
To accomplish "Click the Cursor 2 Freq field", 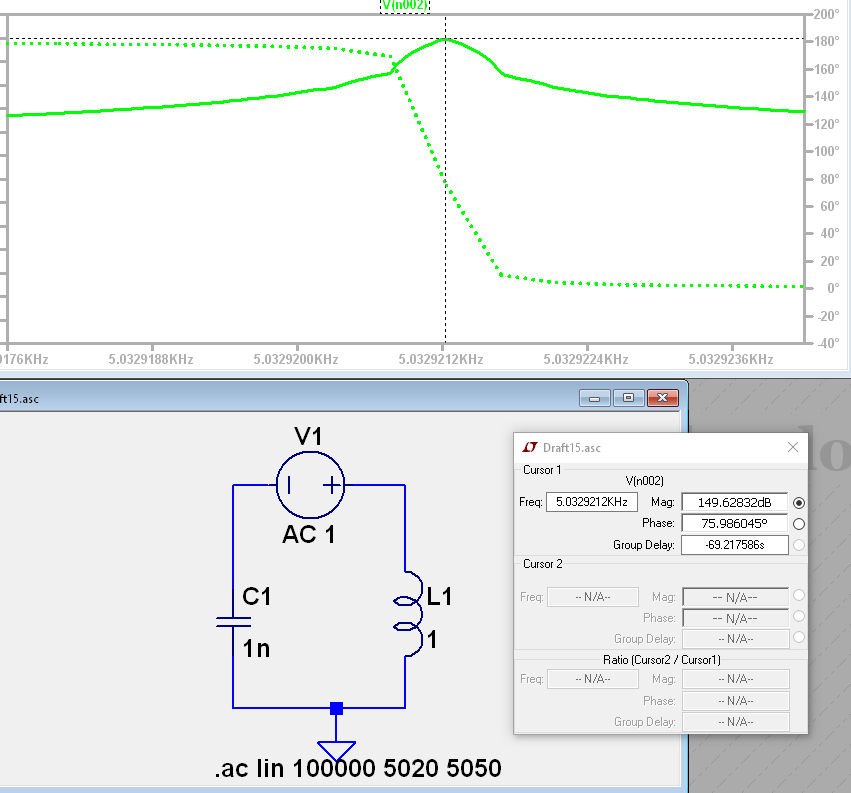I will 593,597.
